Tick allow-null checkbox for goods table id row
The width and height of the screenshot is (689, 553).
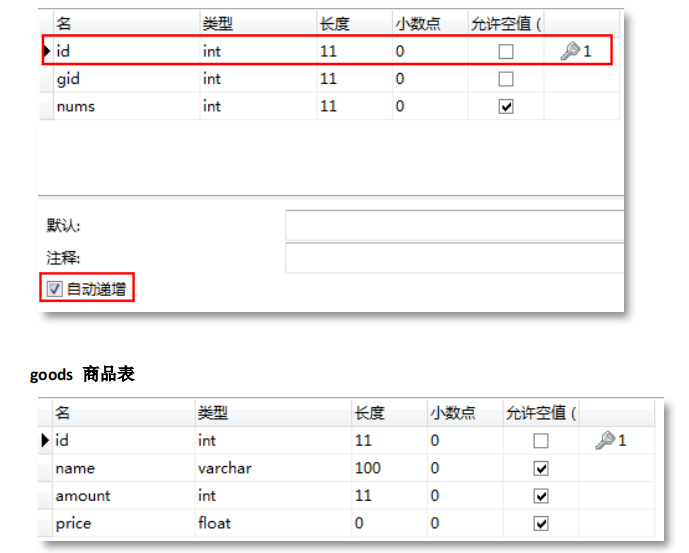click(540, 440)
